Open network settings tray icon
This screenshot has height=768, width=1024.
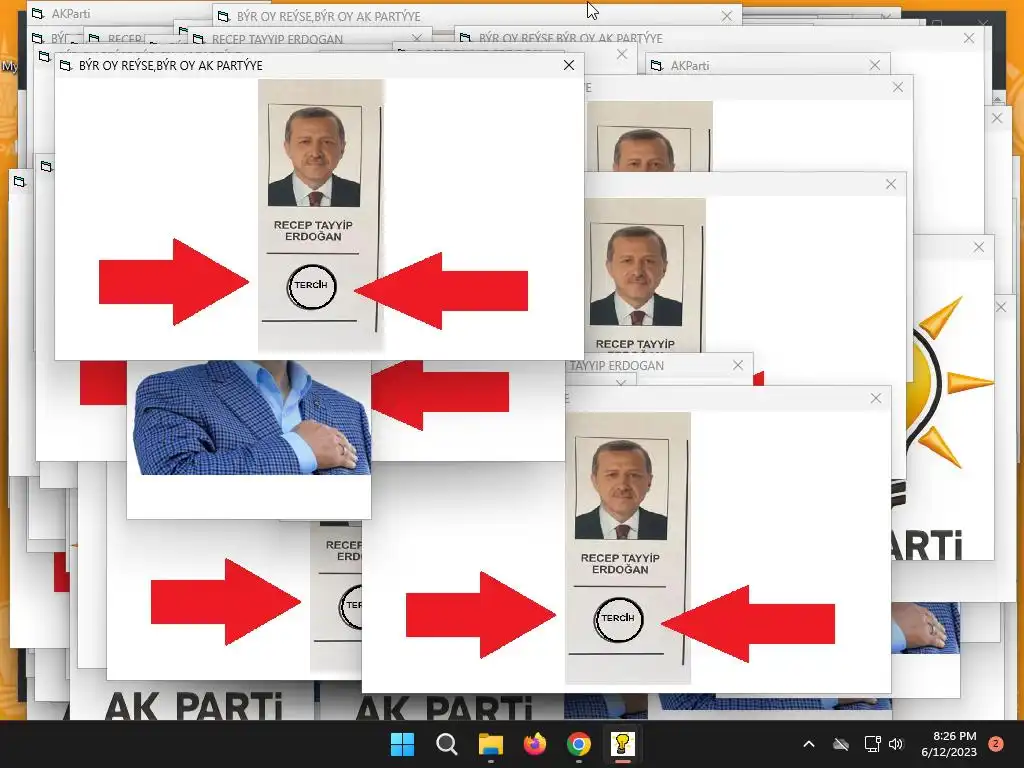pos(872,744)
